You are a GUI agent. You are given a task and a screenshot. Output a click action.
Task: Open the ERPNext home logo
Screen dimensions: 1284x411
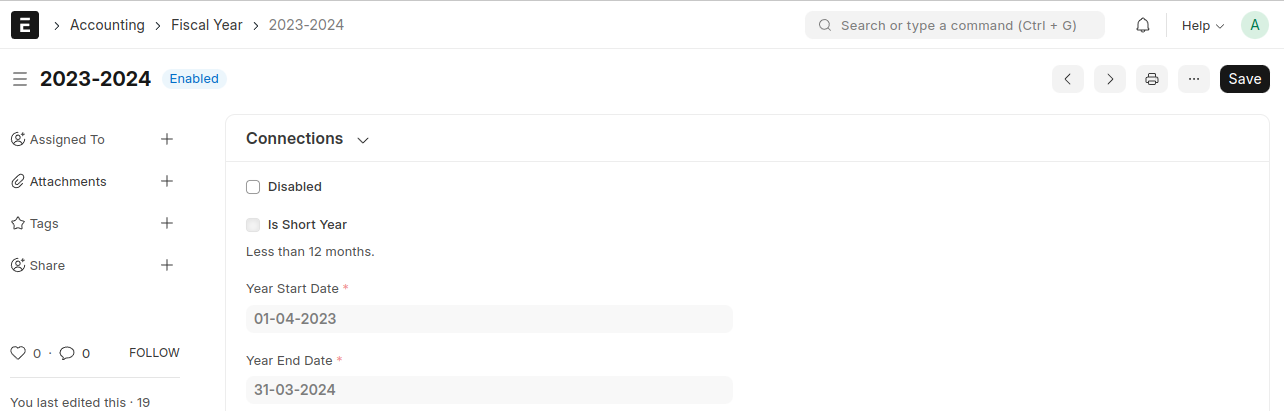(x=25, y=25)
